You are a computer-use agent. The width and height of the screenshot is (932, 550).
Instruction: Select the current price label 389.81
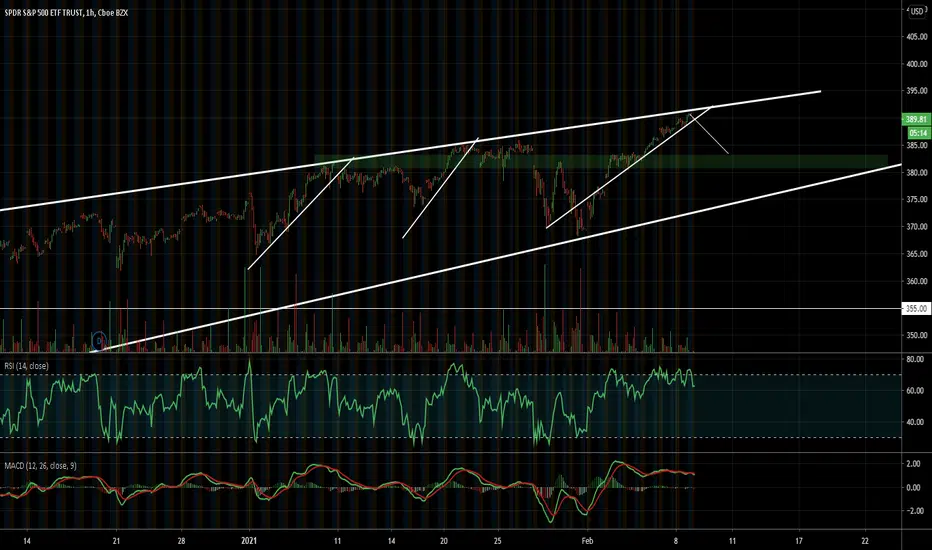(917, 120)
